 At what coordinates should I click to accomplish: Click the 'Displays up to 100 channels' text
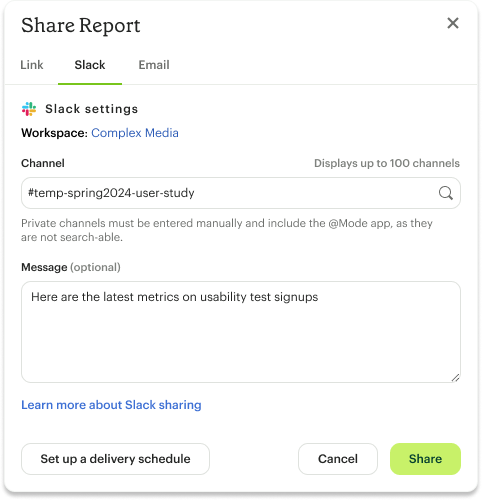click(387, 163)
